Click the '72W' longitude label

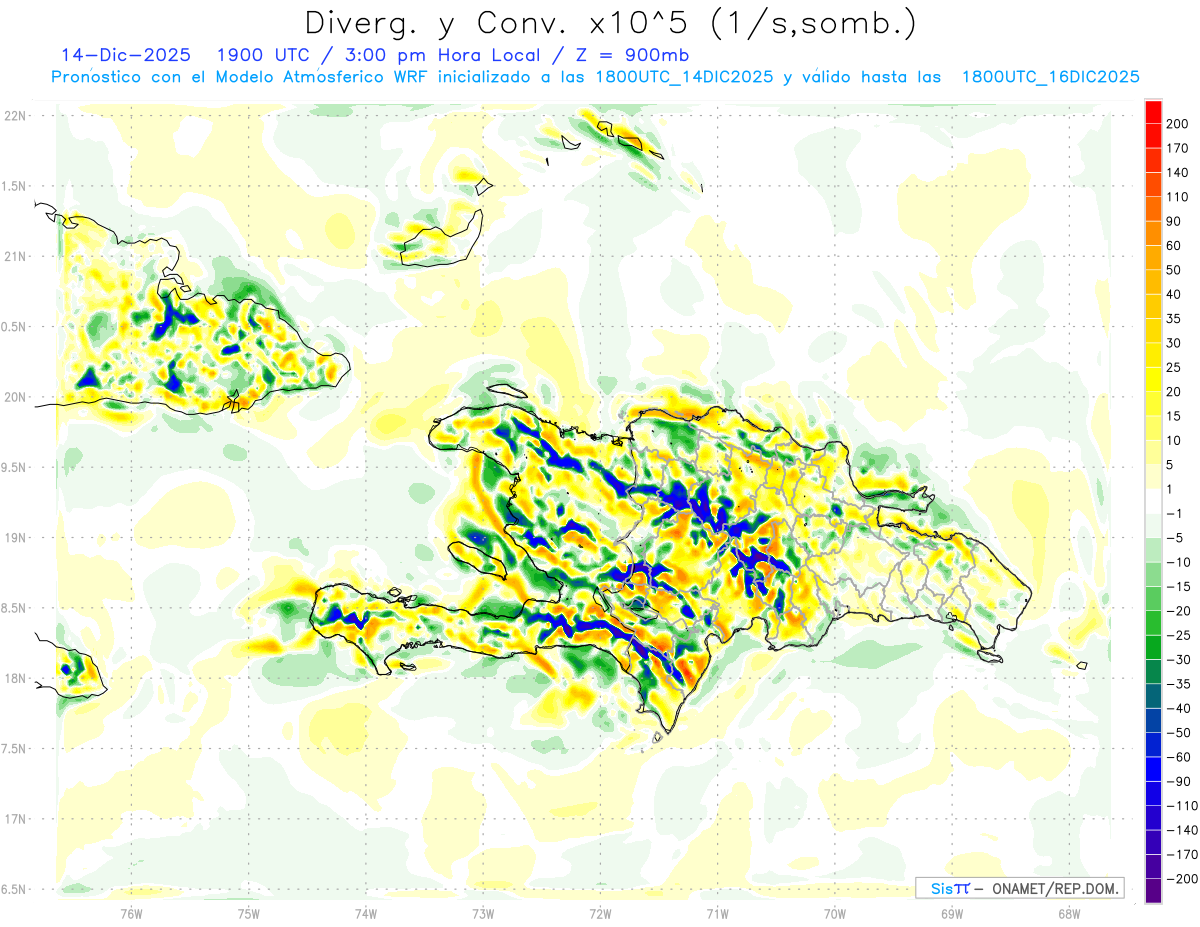coord(600,913)
